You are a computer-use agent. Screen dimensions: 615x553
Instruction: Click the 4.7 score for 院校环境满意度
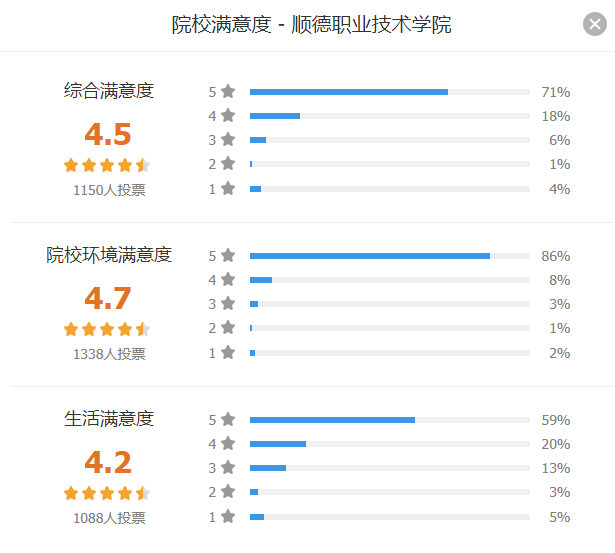(107, 298)
